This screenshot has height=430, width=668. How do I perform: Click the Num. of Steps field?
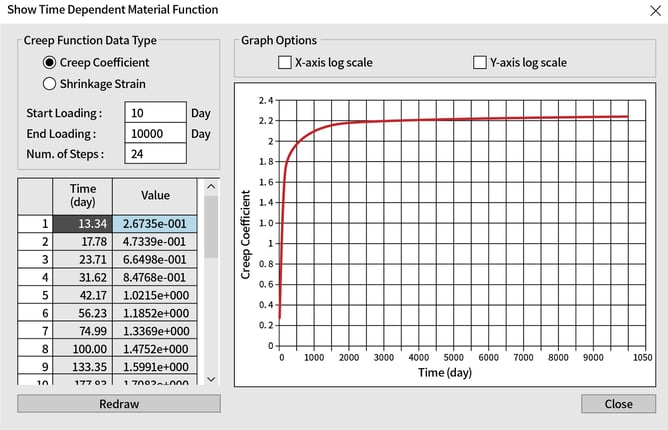click(x=155, y=154)
